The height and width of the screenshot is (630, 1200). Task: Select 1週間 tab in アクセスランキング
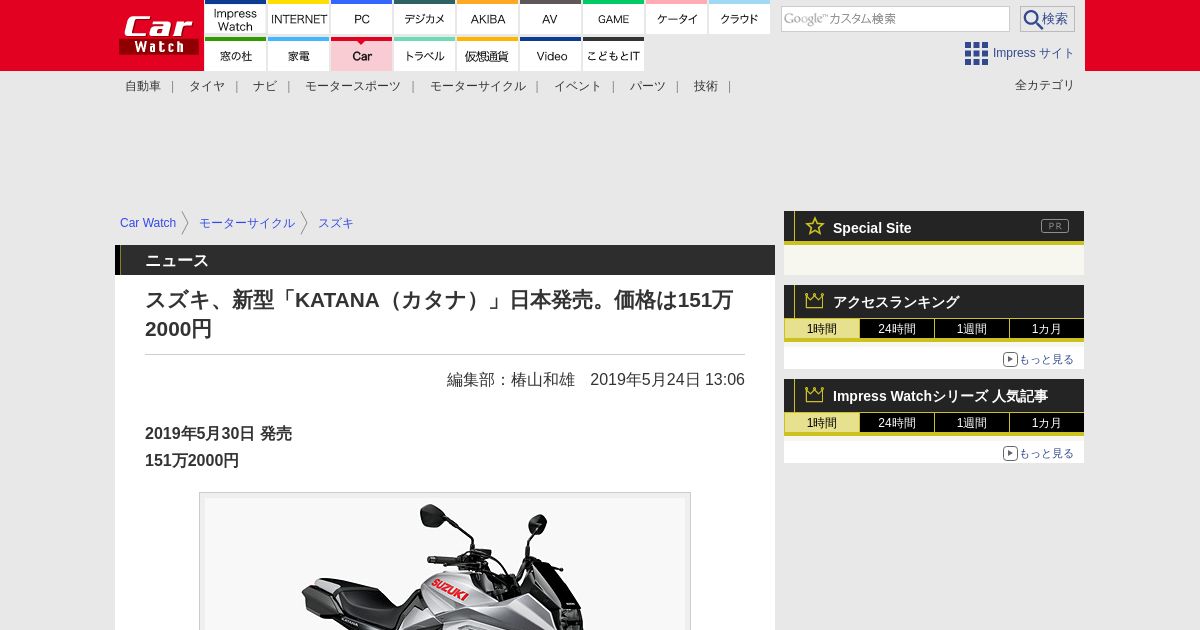(x=972, y=329)
